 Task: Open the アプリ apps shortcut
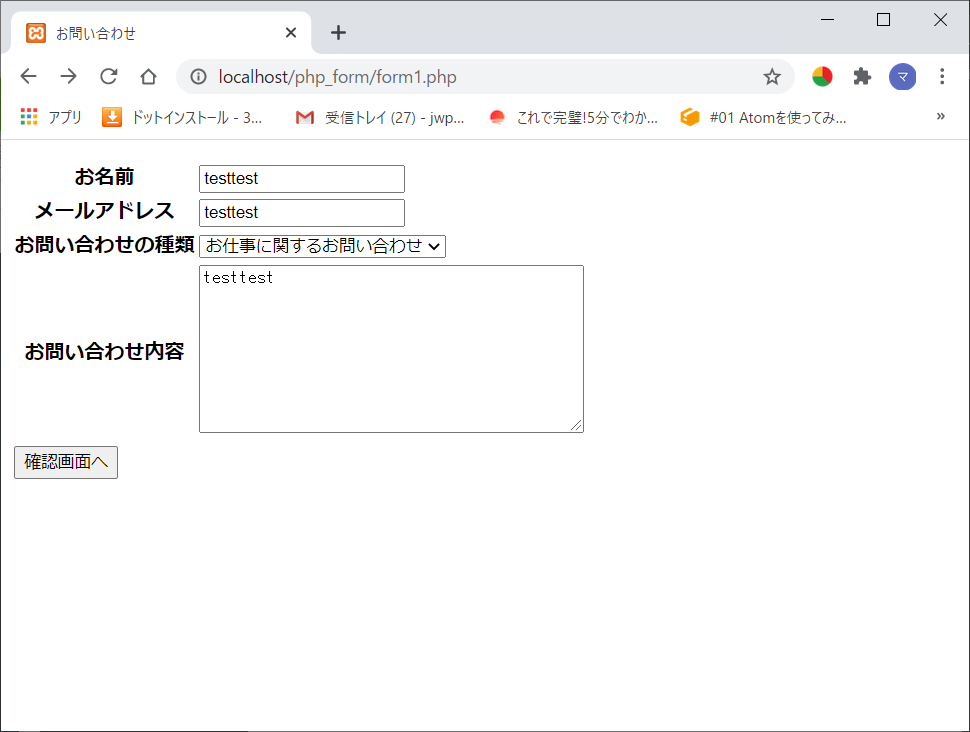tap(51, 117)
